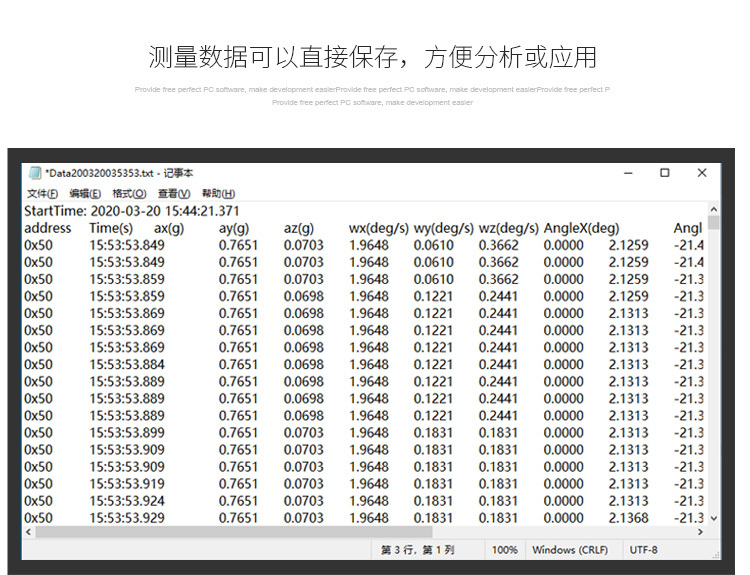Minimize the Notepad window
Image resolution: width=750 pixels, height=575 pixels.
(x=628, y=173)
